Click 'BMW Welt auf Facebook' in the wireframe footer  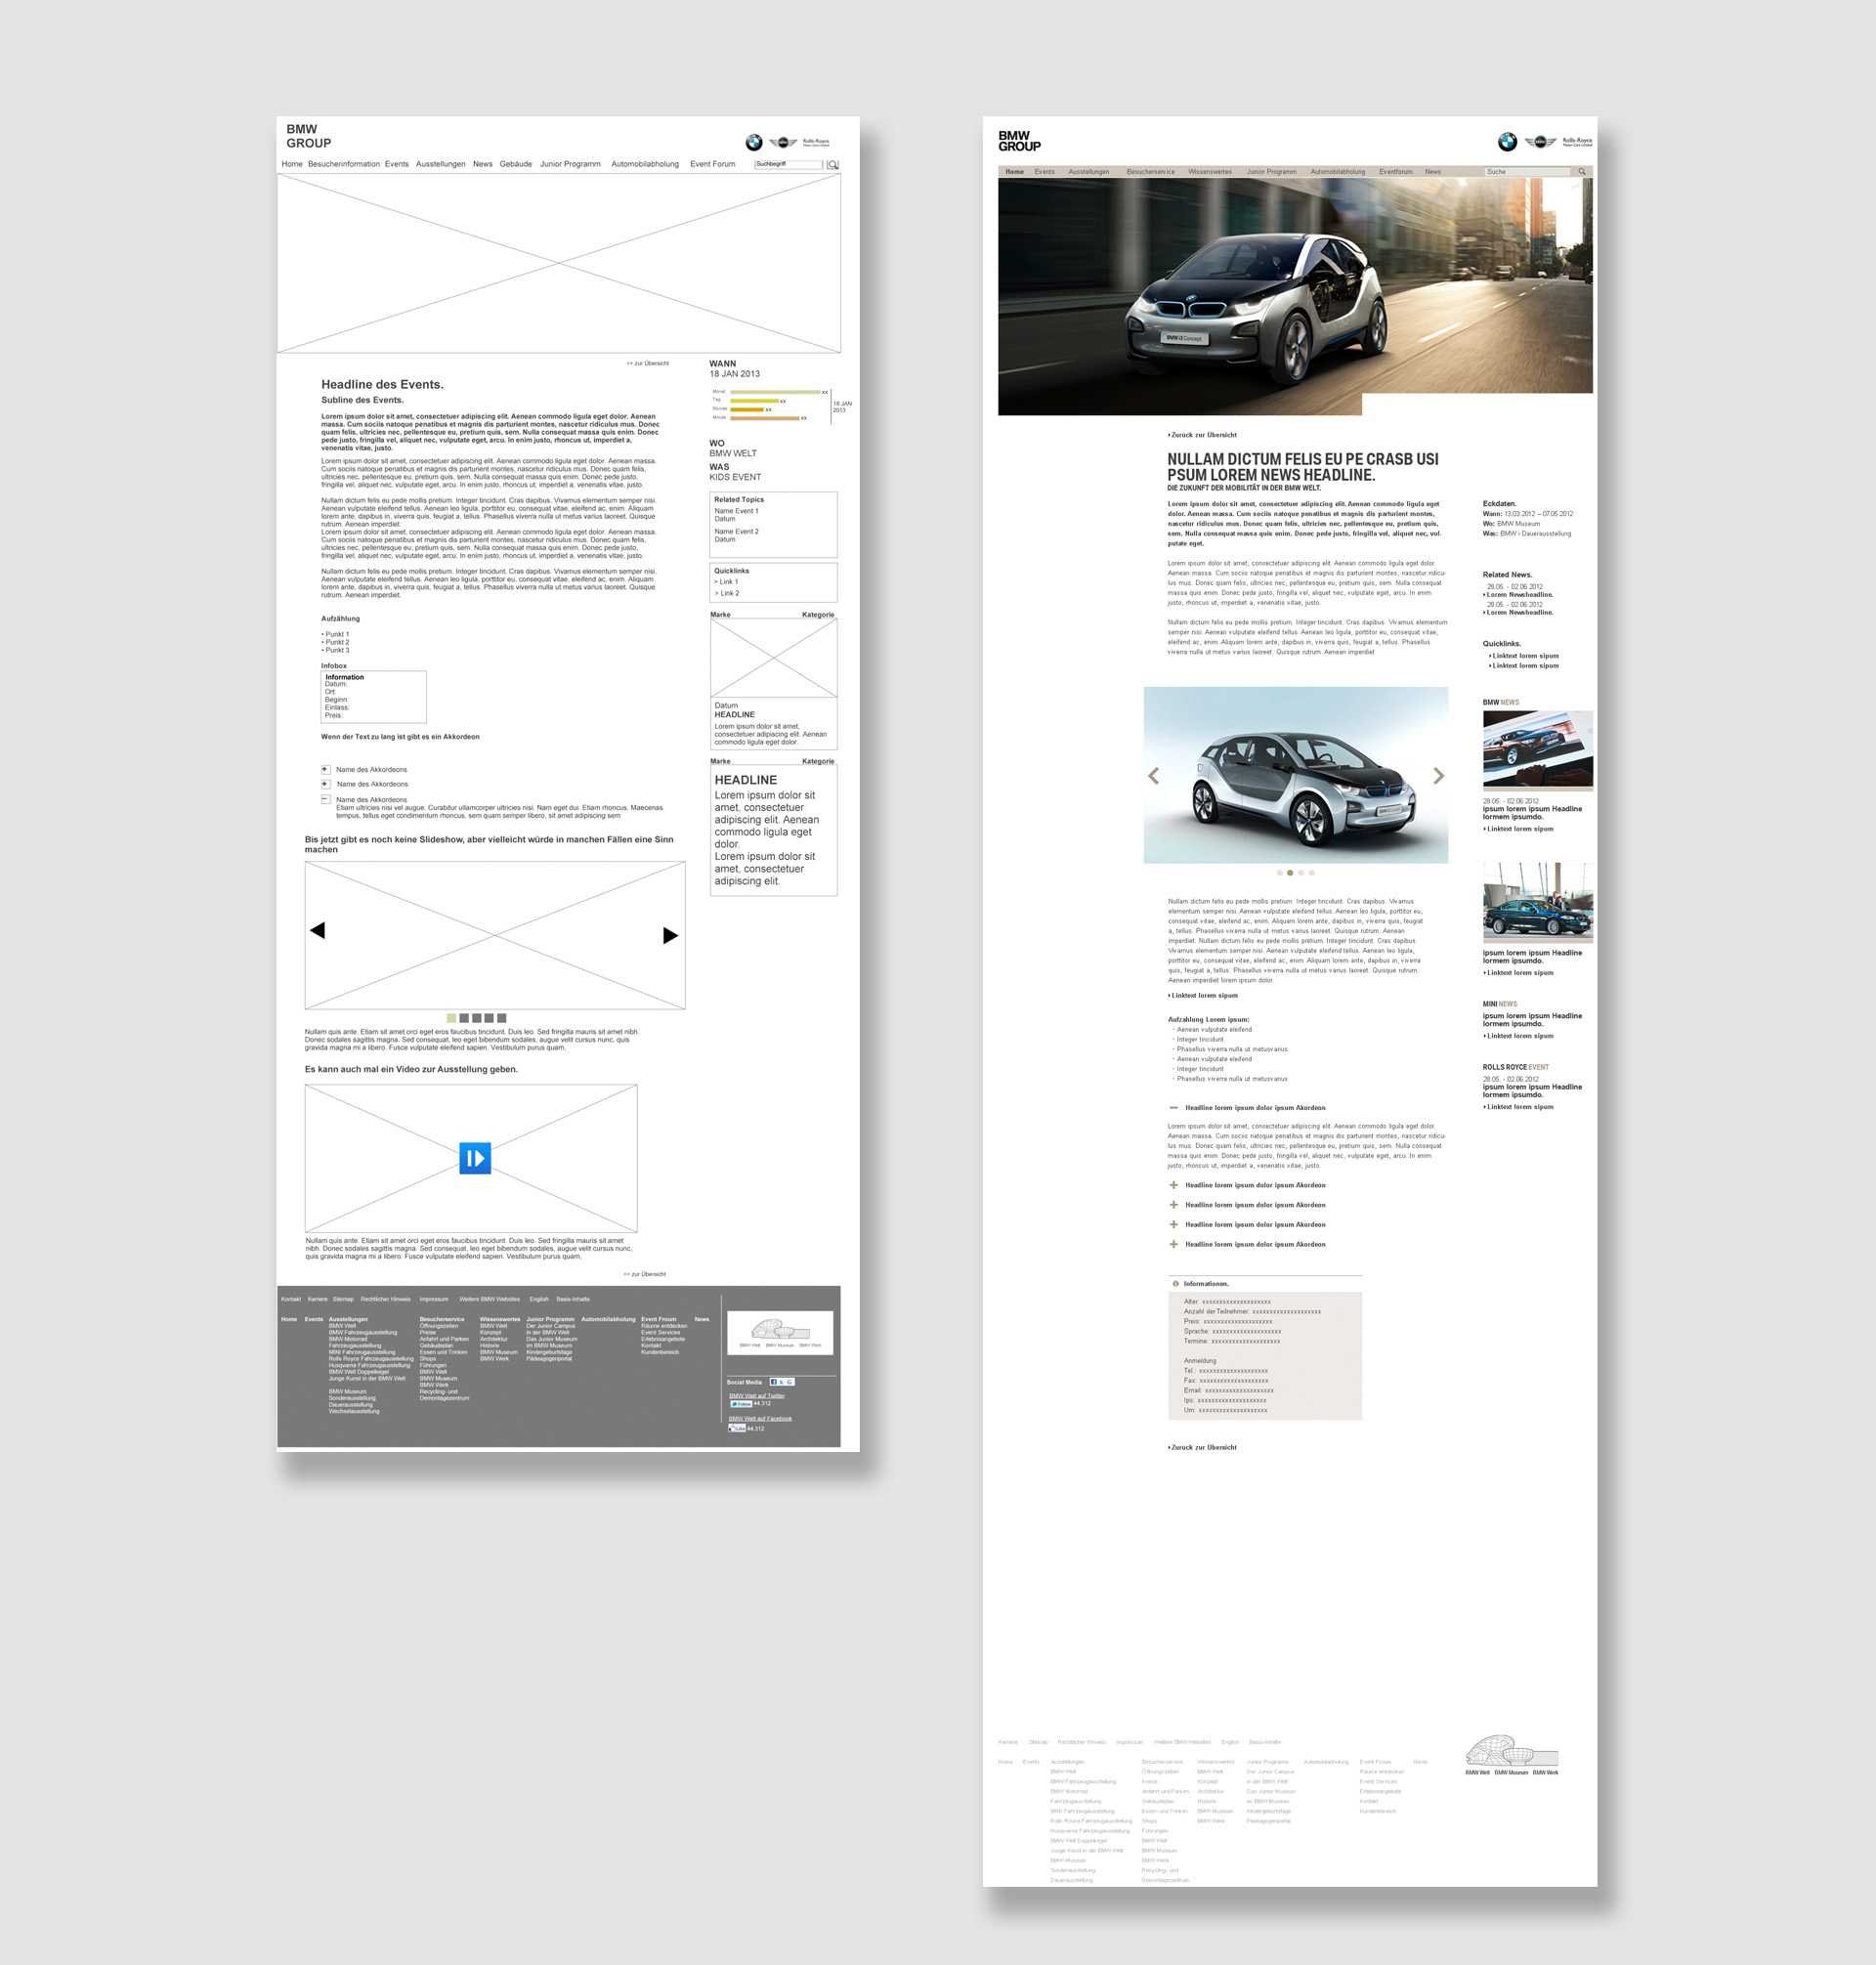point(760,1419)
